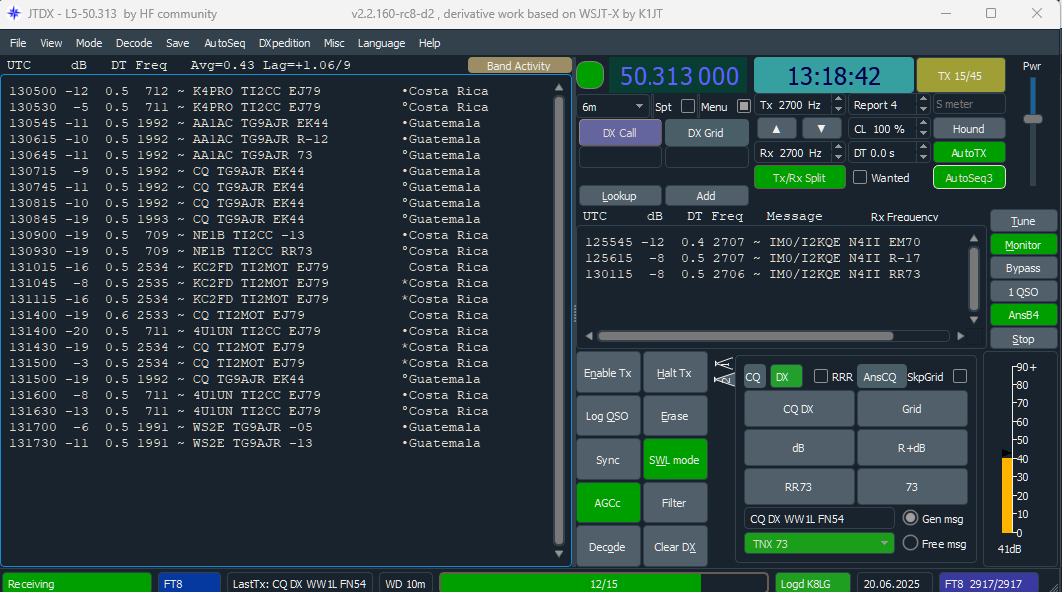This screenshot has width=1062, height=592.
Task: Click the Band Activity label button
Action: [x=519, y=66]
